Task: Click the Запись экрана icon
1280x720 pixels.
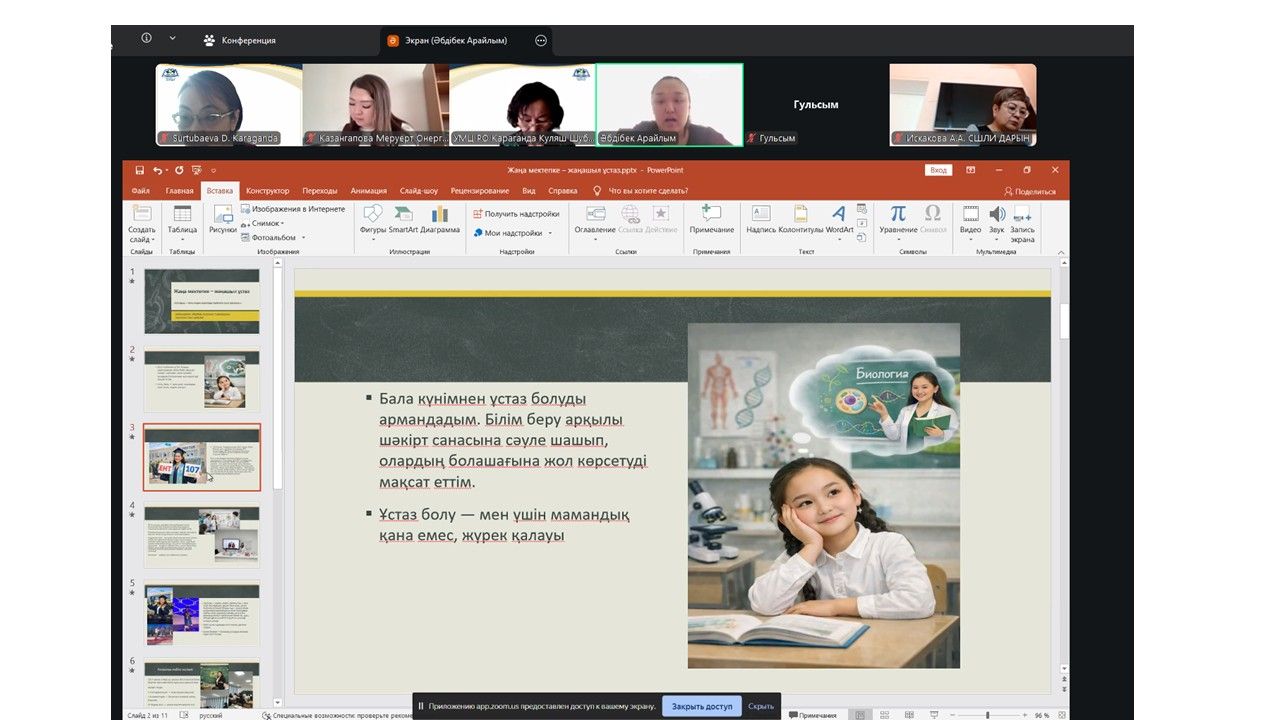Action: tap(1022, 217)
